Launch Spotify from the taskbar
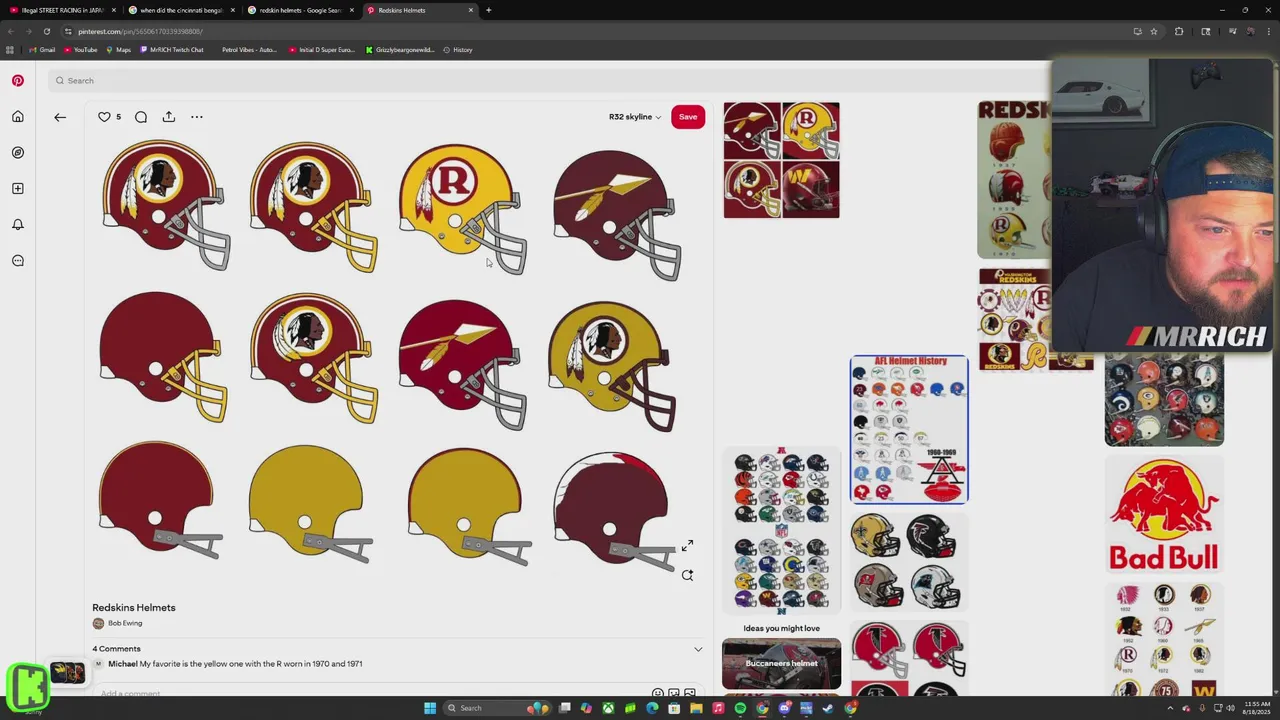 click(x=740, y=708)
